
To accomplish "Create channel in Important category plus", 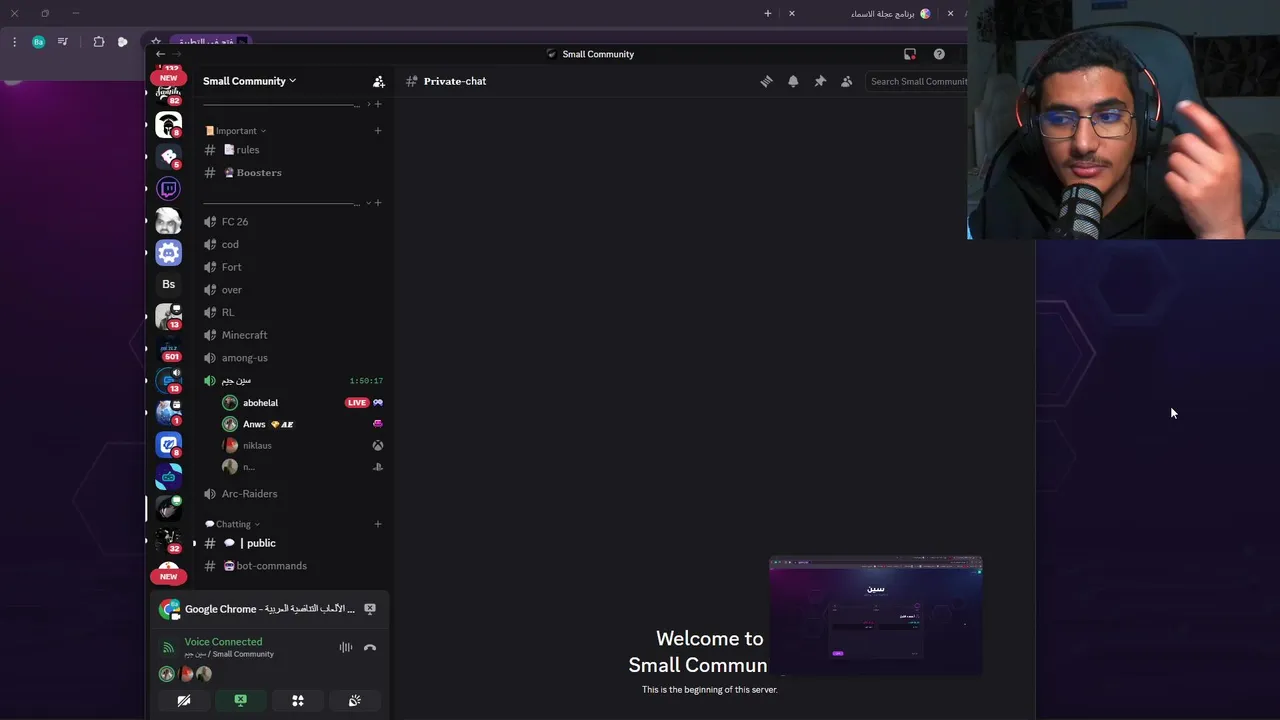I will (x=378, y=131).
